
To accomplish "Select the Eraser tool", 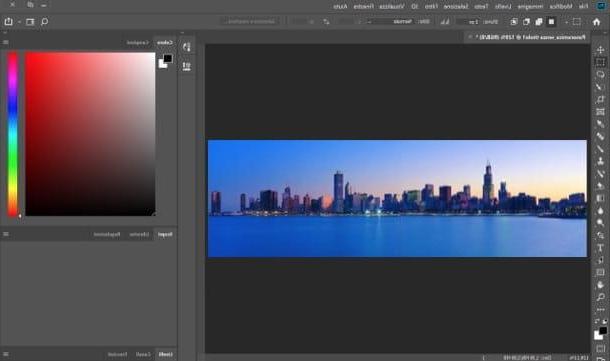I will 600,186.
